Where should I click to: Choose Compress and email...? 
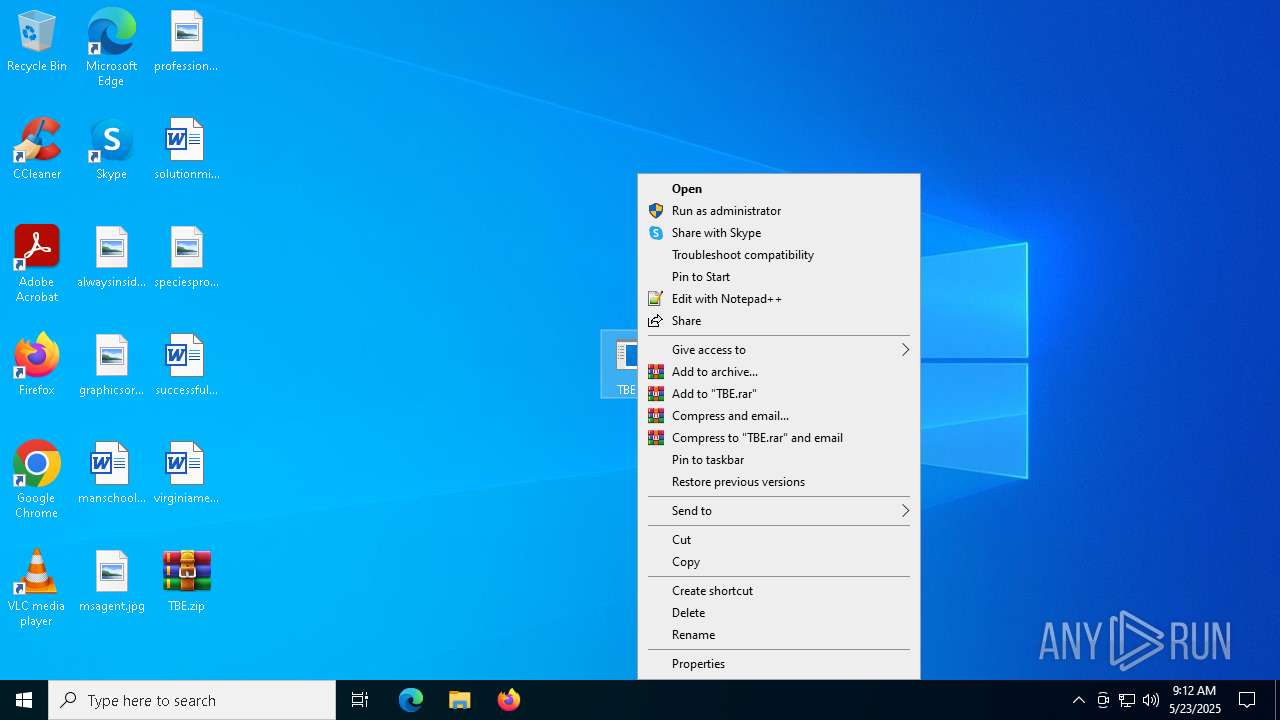(x=779, y=416)
